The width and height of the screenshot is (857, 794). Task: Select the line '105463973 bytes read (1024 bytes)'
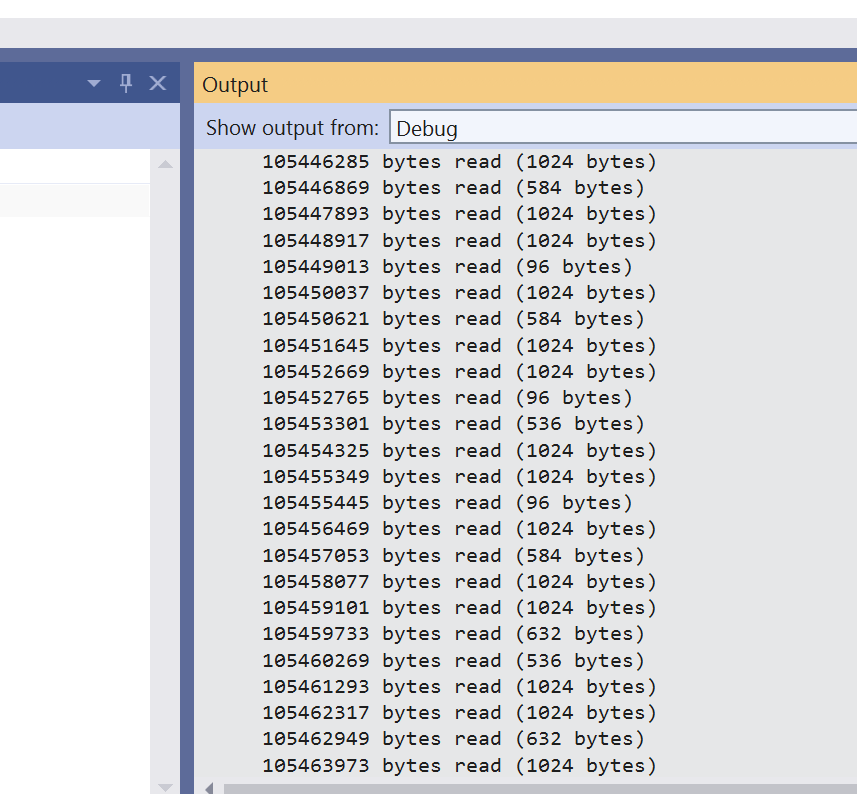pos(459,766)
